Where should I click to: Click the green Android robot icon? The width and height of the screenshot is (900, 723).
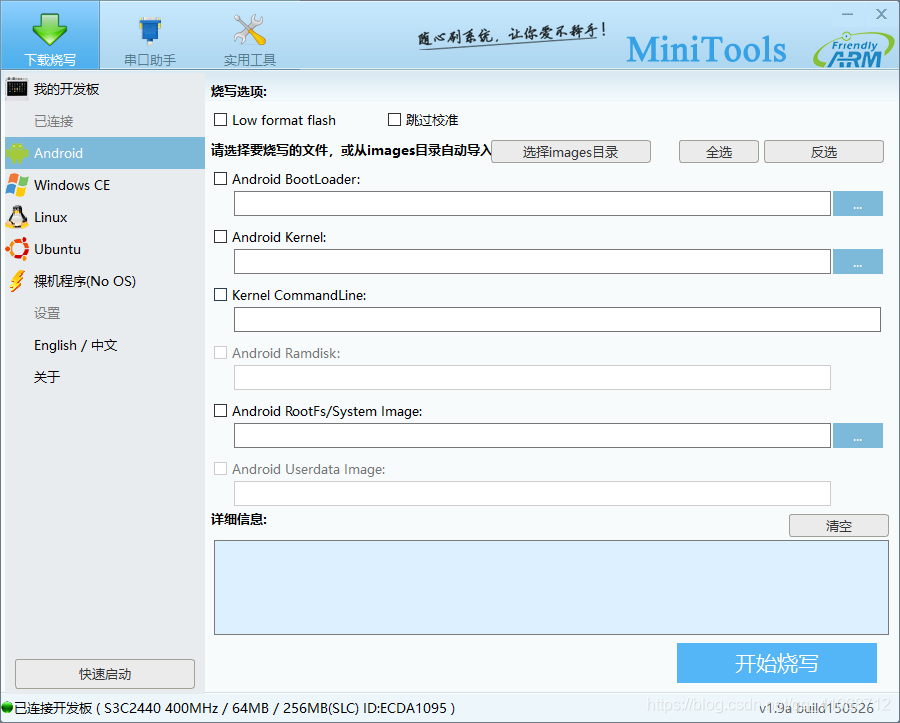click(17, 153)
